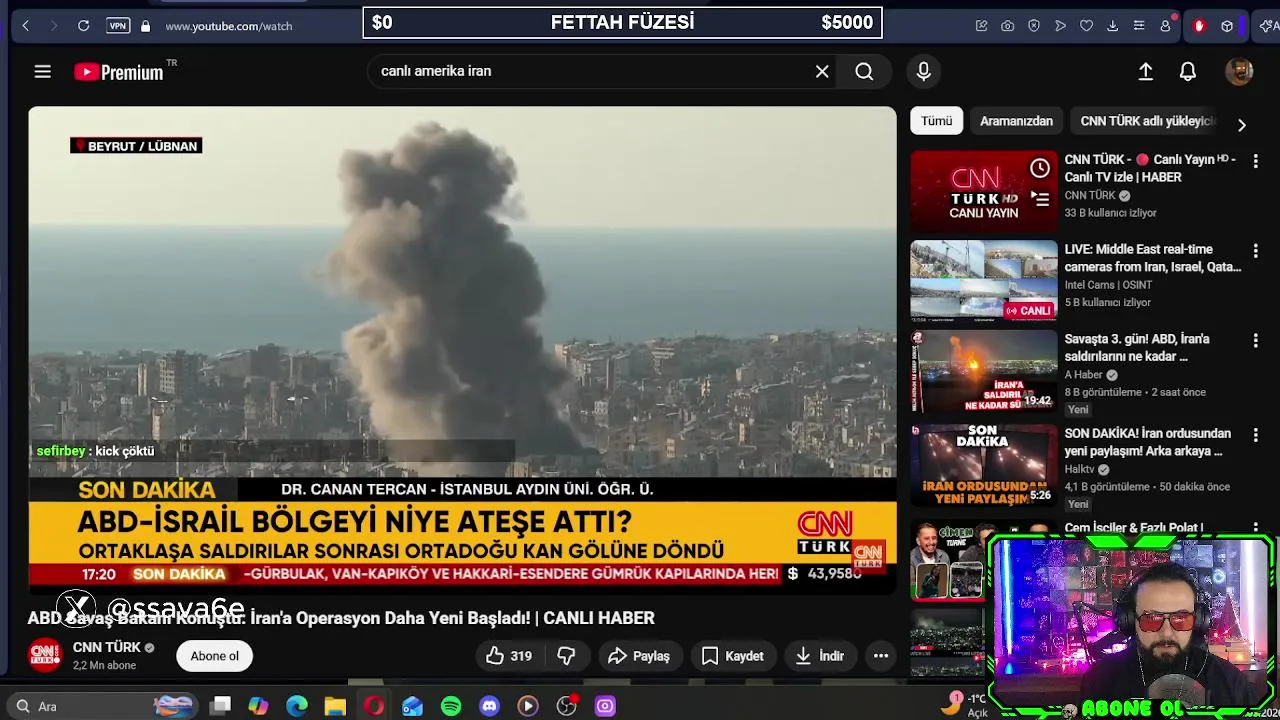The width and height of the screenshot is (1280, 720).
Task: Open File Explorer from the taskbar
Action: (335, 706)
